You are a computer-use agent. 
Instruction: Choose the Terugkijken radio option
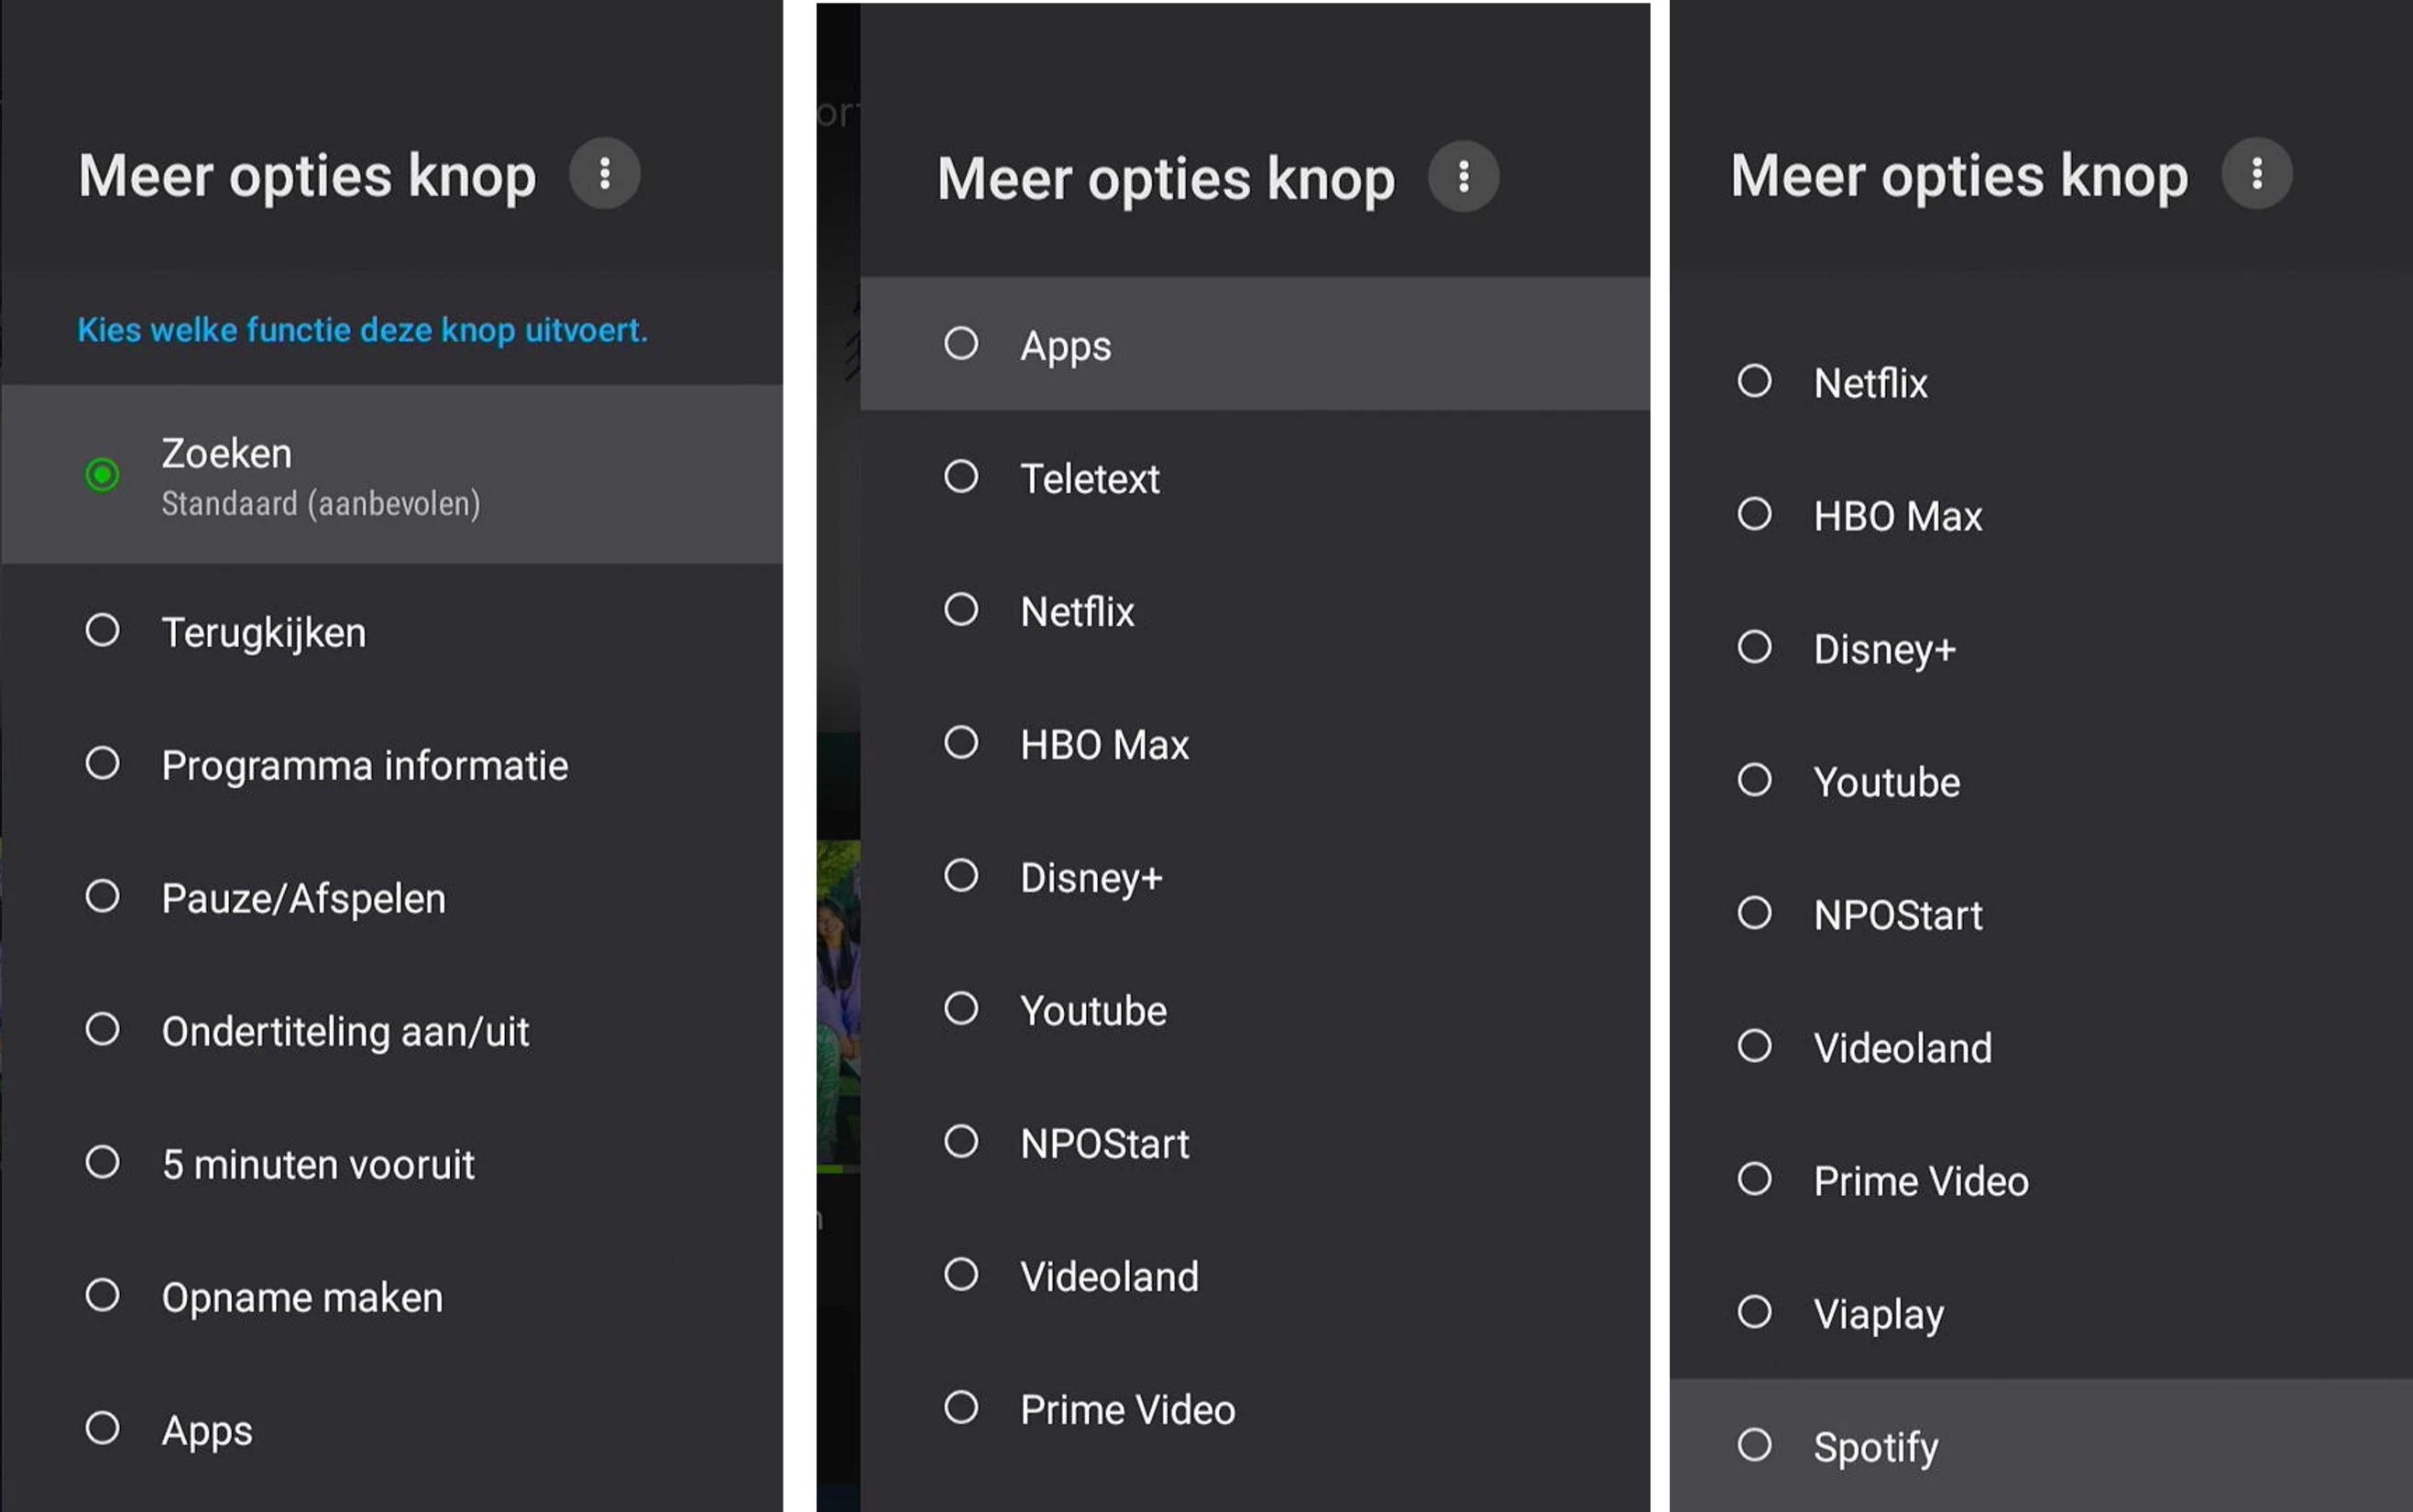click(x=102, y=631)
